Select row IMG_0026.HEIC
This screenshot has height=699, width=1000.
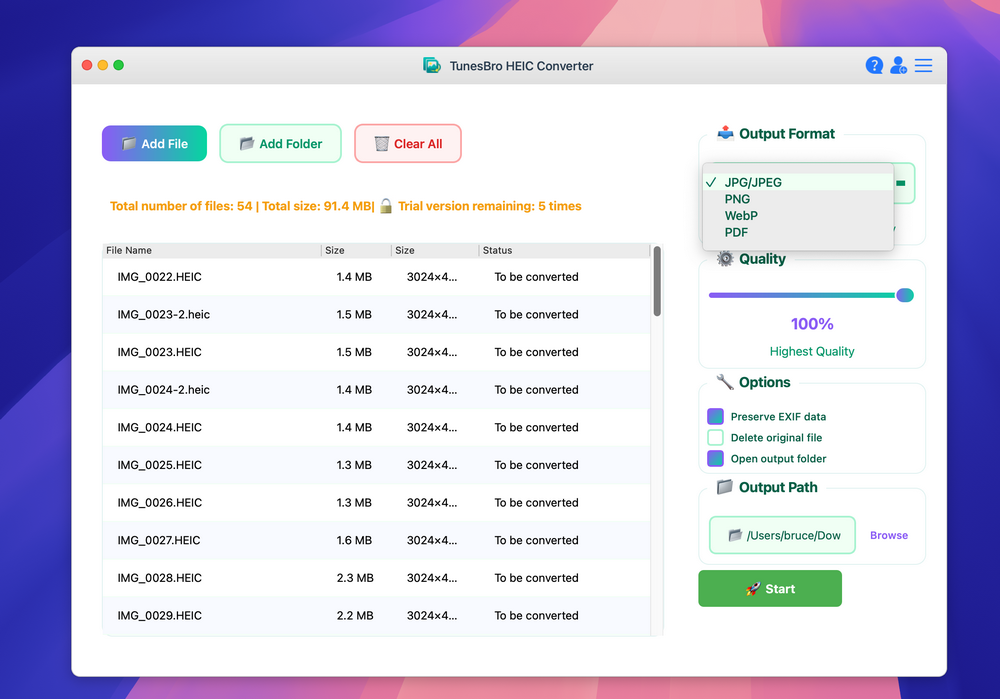[x=376, y=503]
